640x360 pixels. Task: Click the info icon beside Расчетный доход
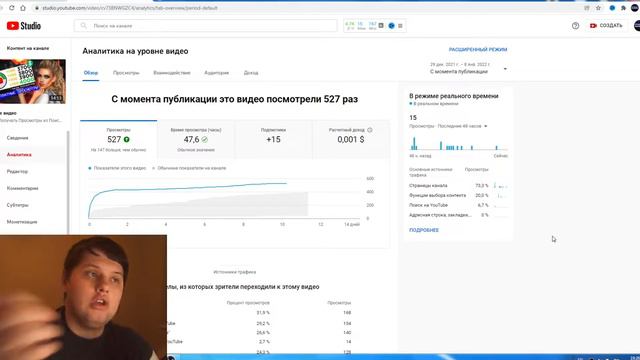tap(370, 130)
